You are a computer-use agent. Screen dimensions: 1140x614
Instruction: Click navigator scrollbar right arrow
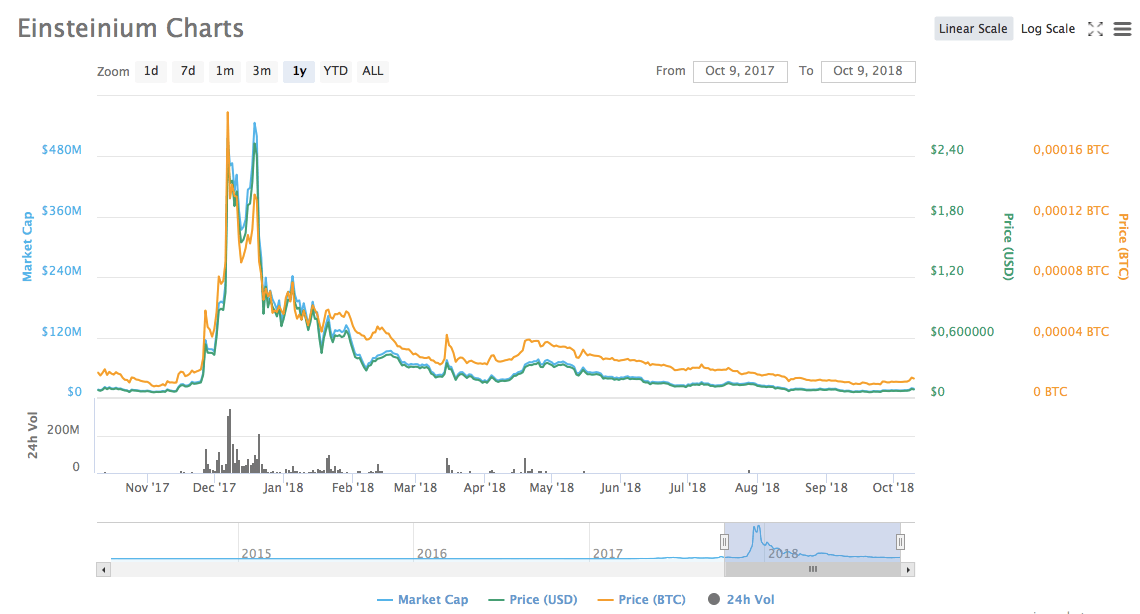pos(908,569)
